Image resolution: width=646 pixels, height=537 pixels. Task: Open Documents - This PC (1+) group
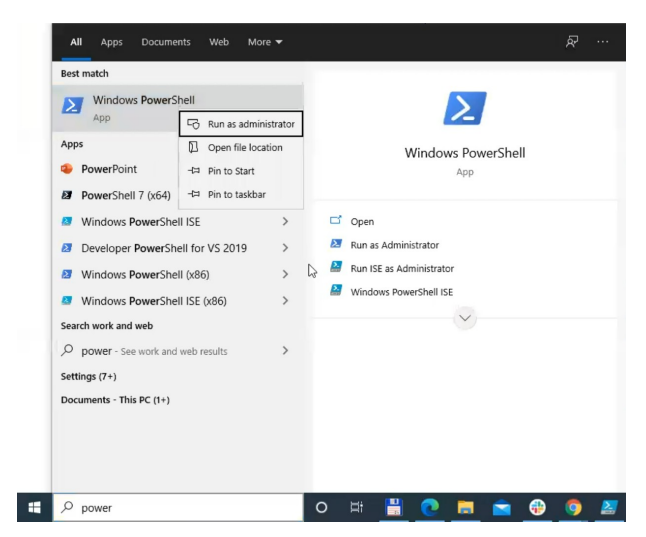115,400
